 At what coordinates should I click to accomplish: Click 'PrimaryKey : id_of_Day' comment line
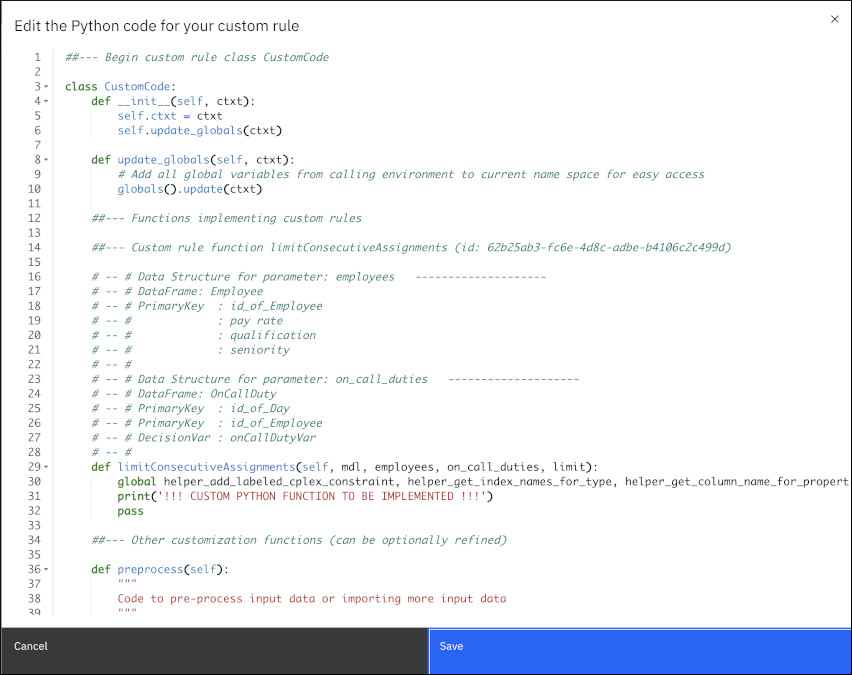coord(191,408)
